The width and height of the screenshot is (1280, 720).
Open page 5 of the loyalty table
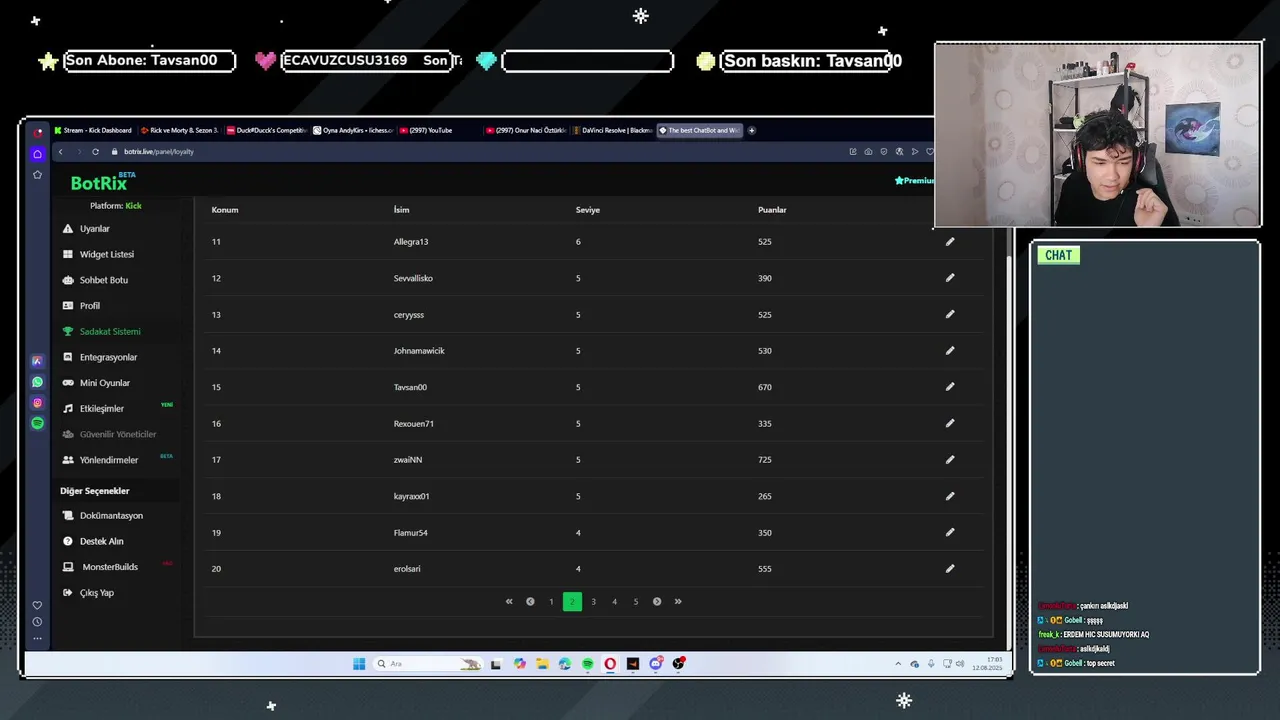[x=635, y=601]
